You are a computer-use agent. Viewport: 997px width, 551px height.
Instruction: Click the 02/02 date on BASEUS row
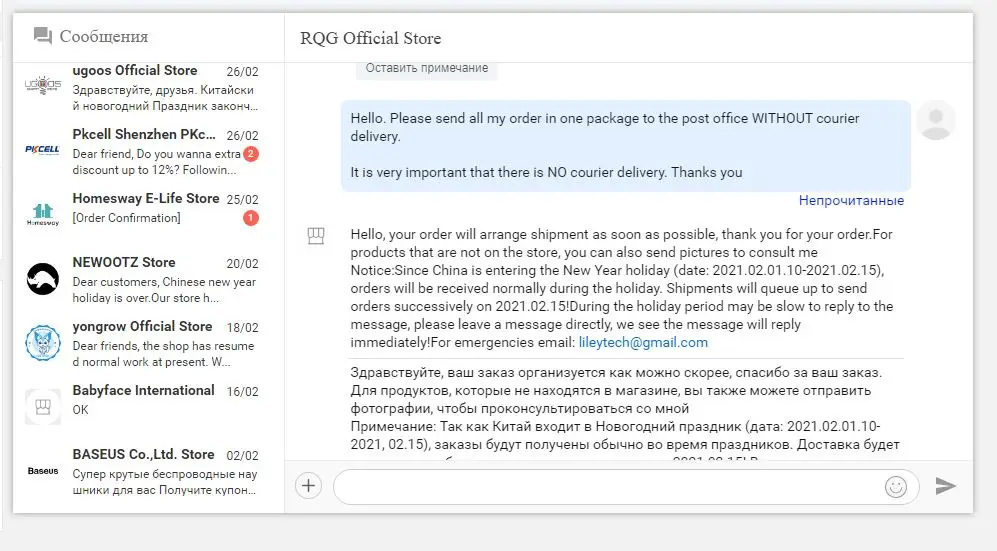242,456
